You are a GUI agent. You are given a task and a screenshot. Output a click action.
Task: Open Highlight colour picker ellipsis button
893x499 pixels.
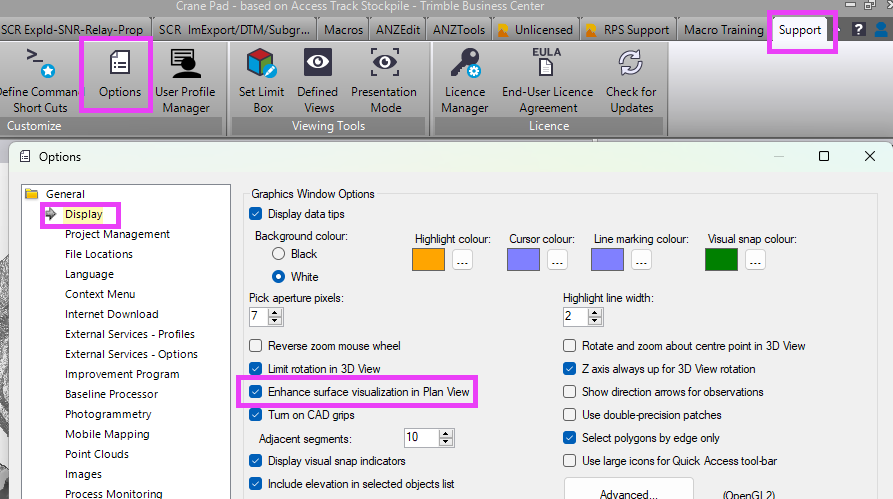tap(462, 260)
